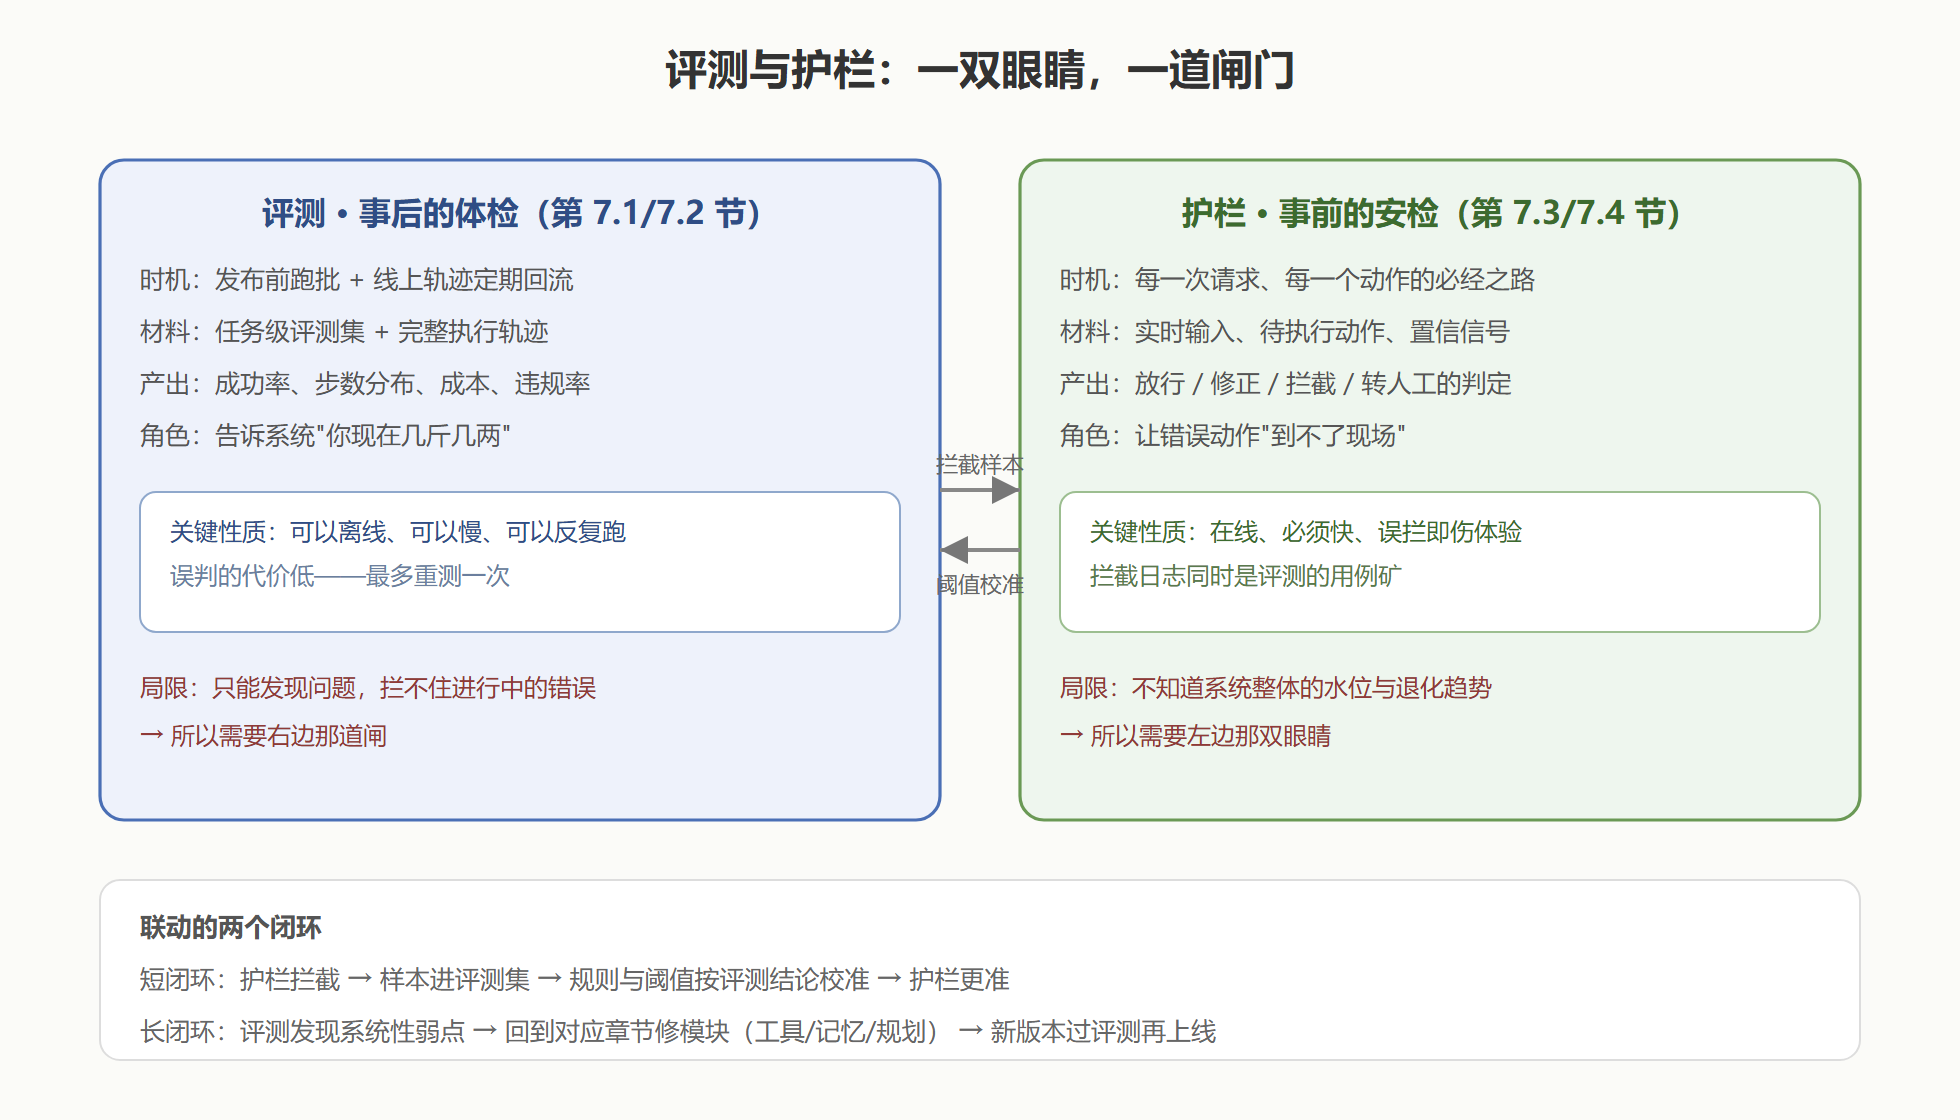1960x1120 pixels.
Task: Click line '时机：每一次请求、每一个动作的必经之路'
Action: 1297,280
